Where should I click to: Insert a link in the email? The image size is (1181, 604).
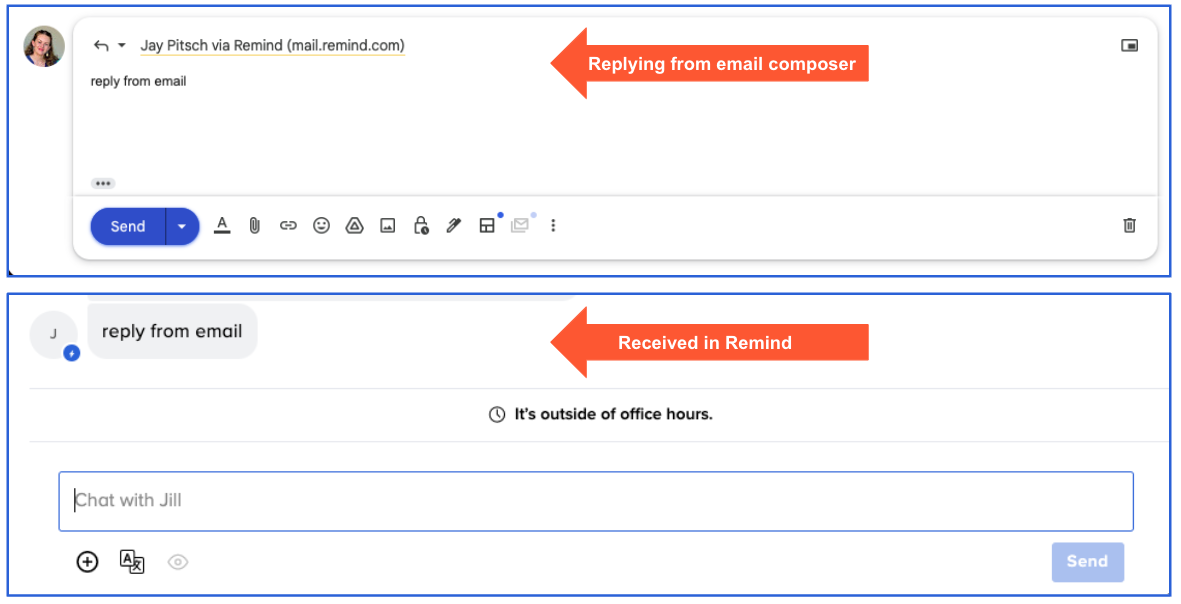(x=288, y=226)
